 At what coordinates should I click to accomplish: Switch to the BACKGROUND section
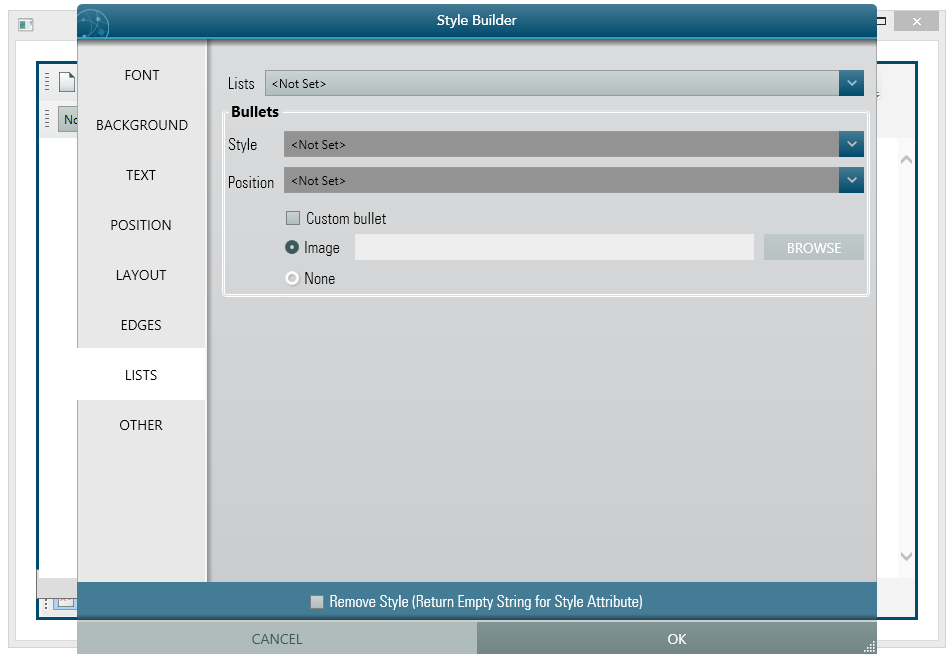tap(141, 125)
